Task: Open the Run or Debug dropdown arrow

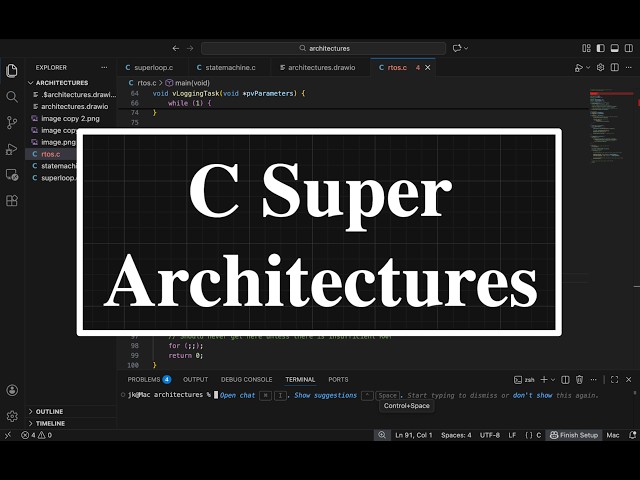Action: click(x=588, y=68)
